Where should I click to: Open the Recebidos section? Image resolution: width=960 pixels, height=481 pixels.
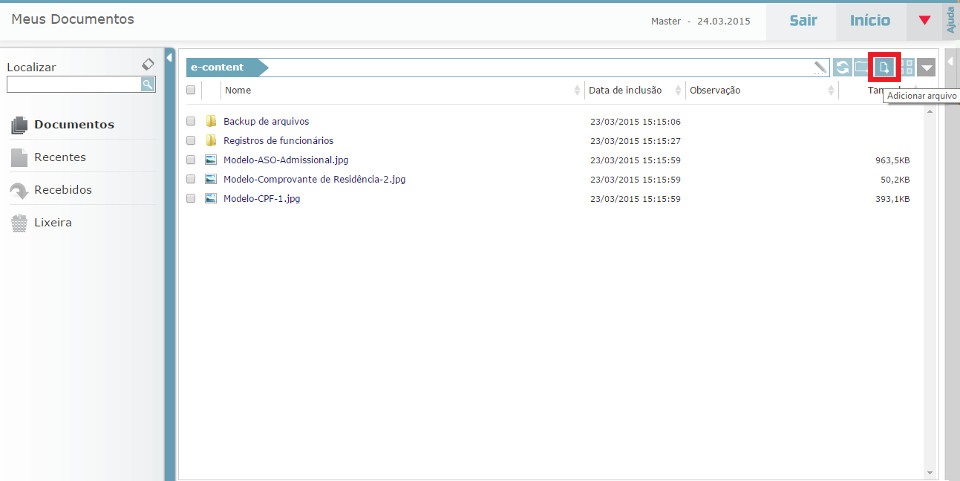[63, 190]
